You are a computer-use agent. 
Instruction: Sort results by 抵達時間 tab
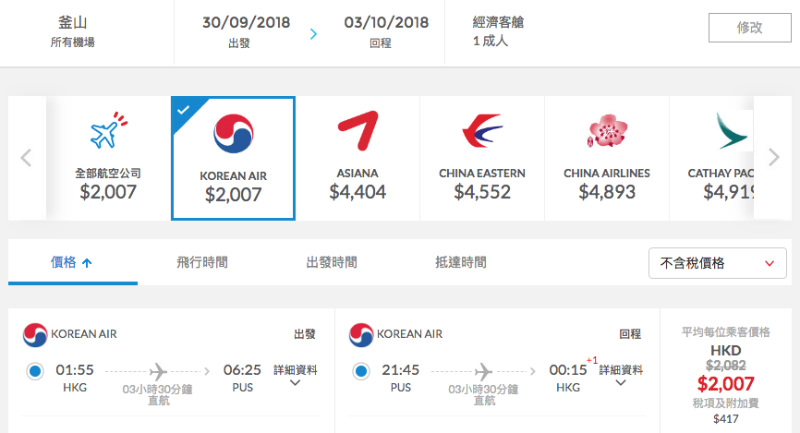(x=461, y=262)
